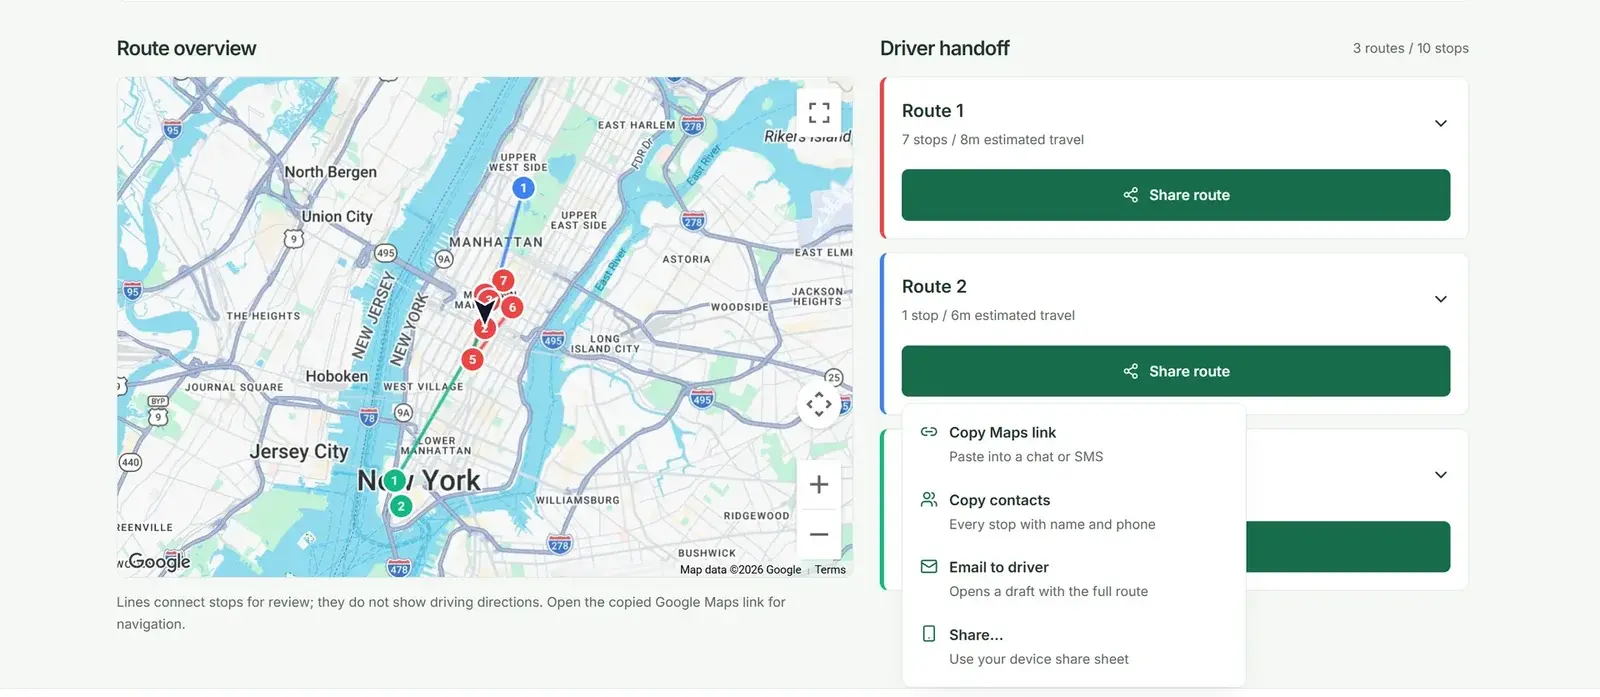Click 'ASTORIA' label on the map
Image resolution: width=1600 pixels, height=697 pixels.
click(x=686, y=259)
